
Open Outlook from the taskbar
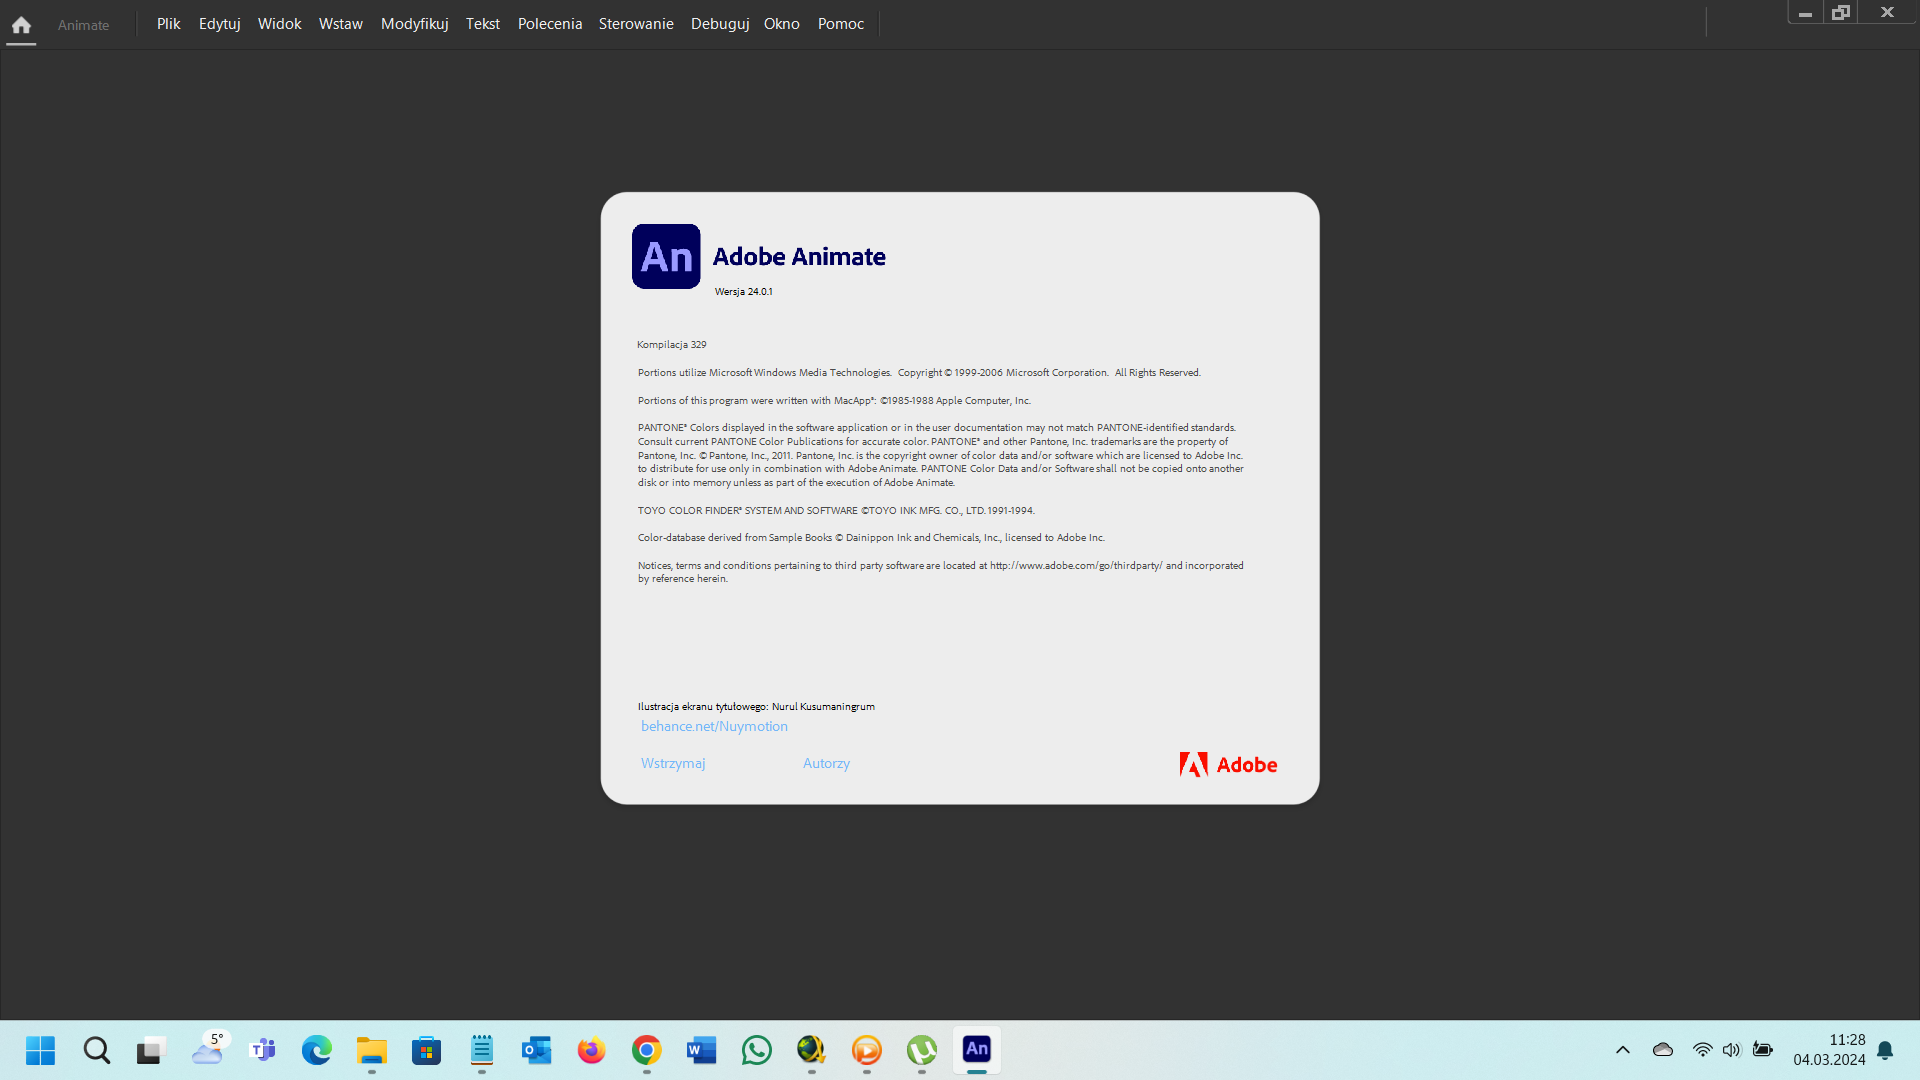click(x=537, y=1050)
